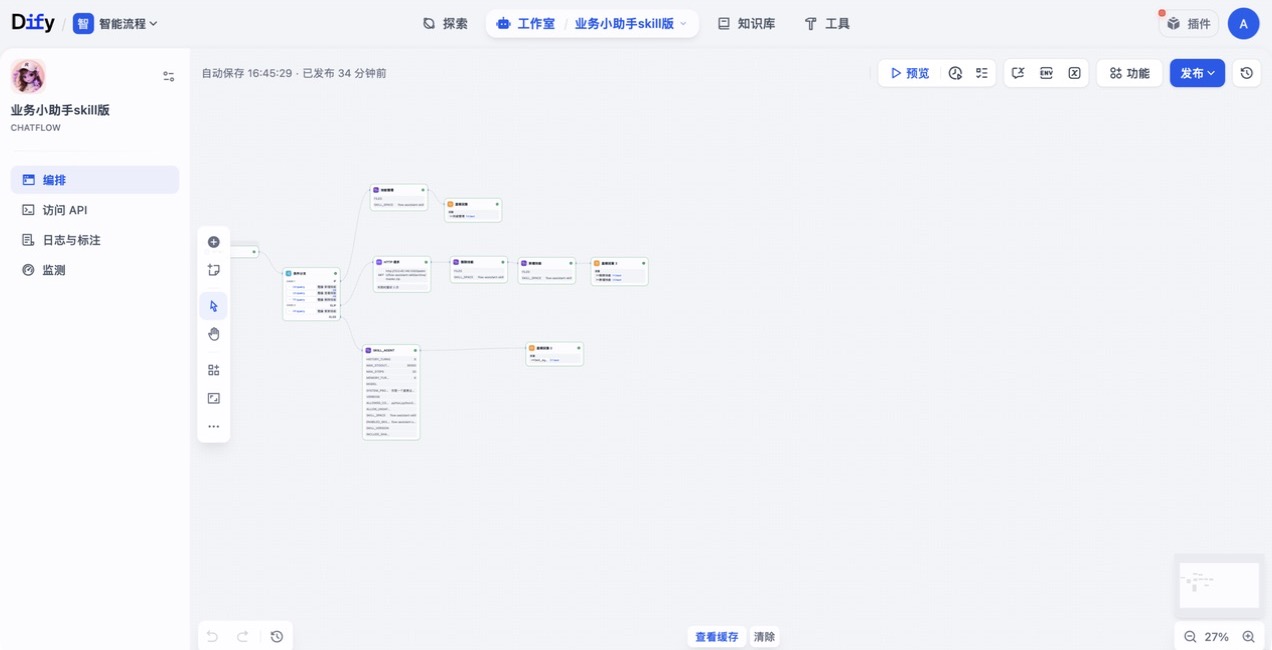Open the 27% zoom level menu

pos(1217,637)
